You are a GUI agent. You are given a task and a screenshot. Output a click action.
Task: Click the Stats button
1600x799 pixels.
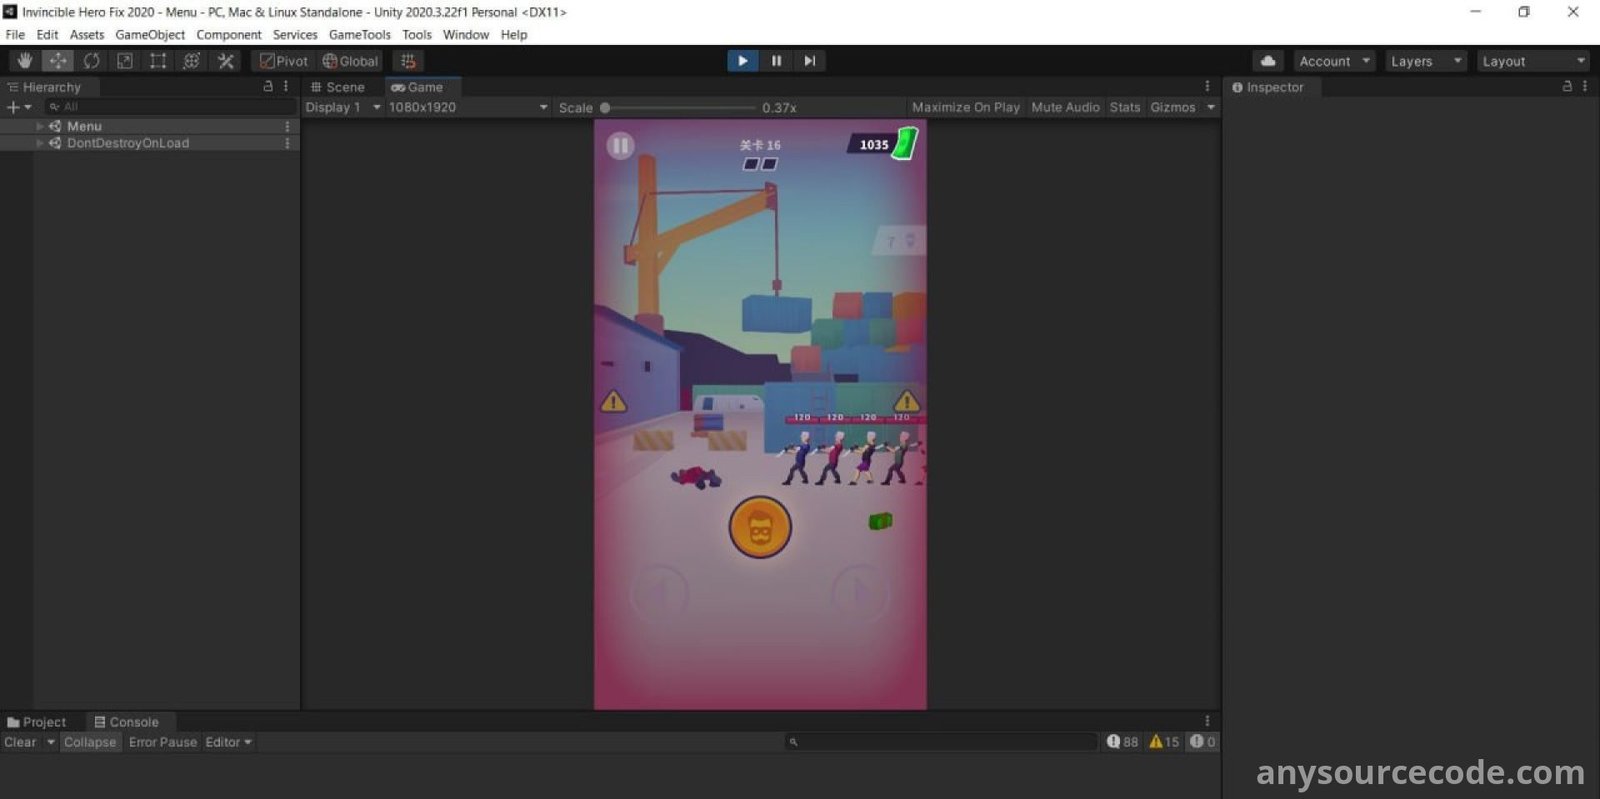[1124, 107]
